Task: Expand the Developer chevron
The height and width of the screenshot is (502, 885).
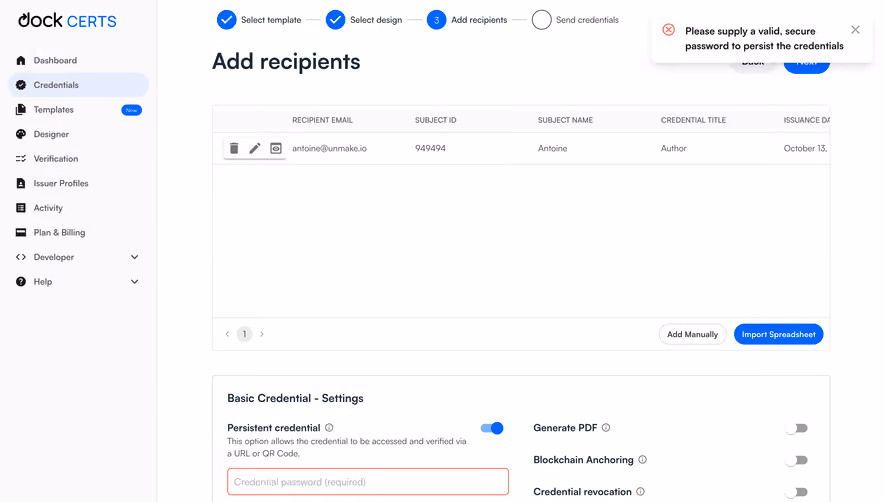Action: pos(134,257)
